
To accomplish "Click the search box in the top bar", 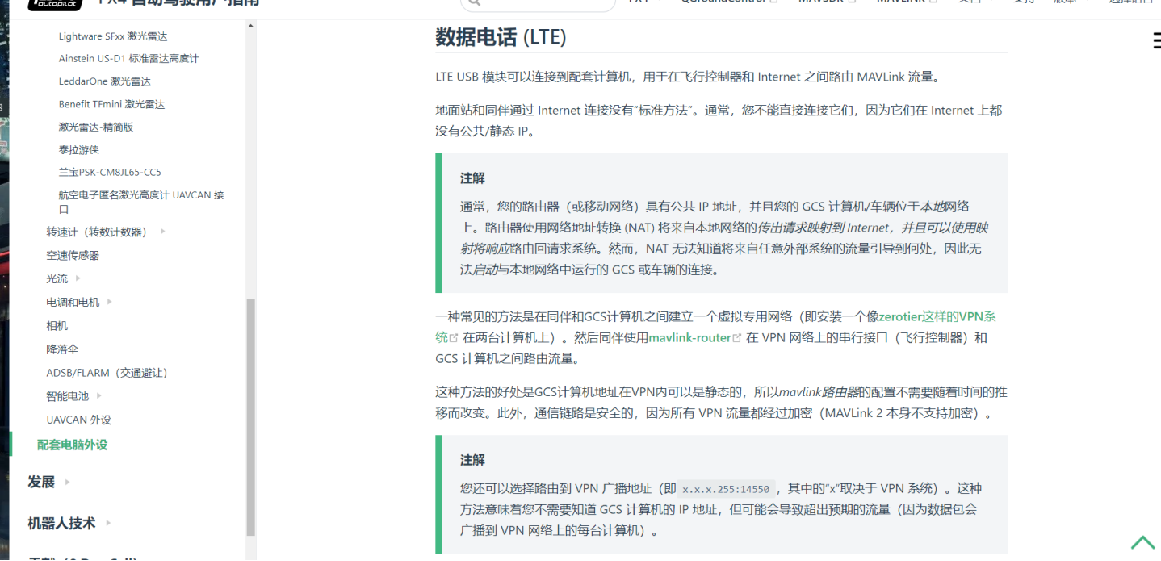I will (538, 4).
